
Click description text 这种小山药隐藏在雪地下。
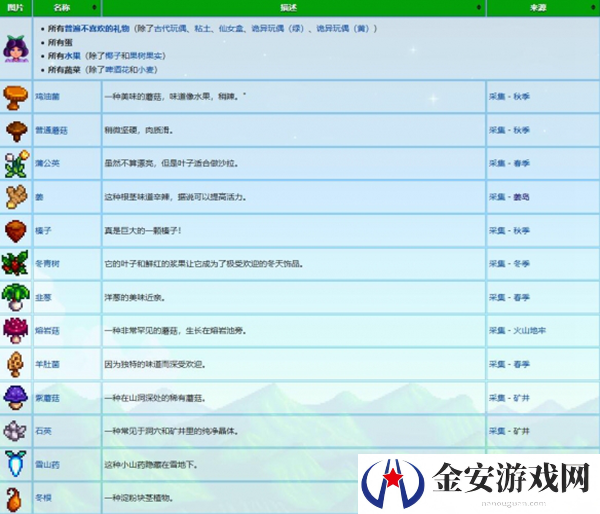coord(151,465)
